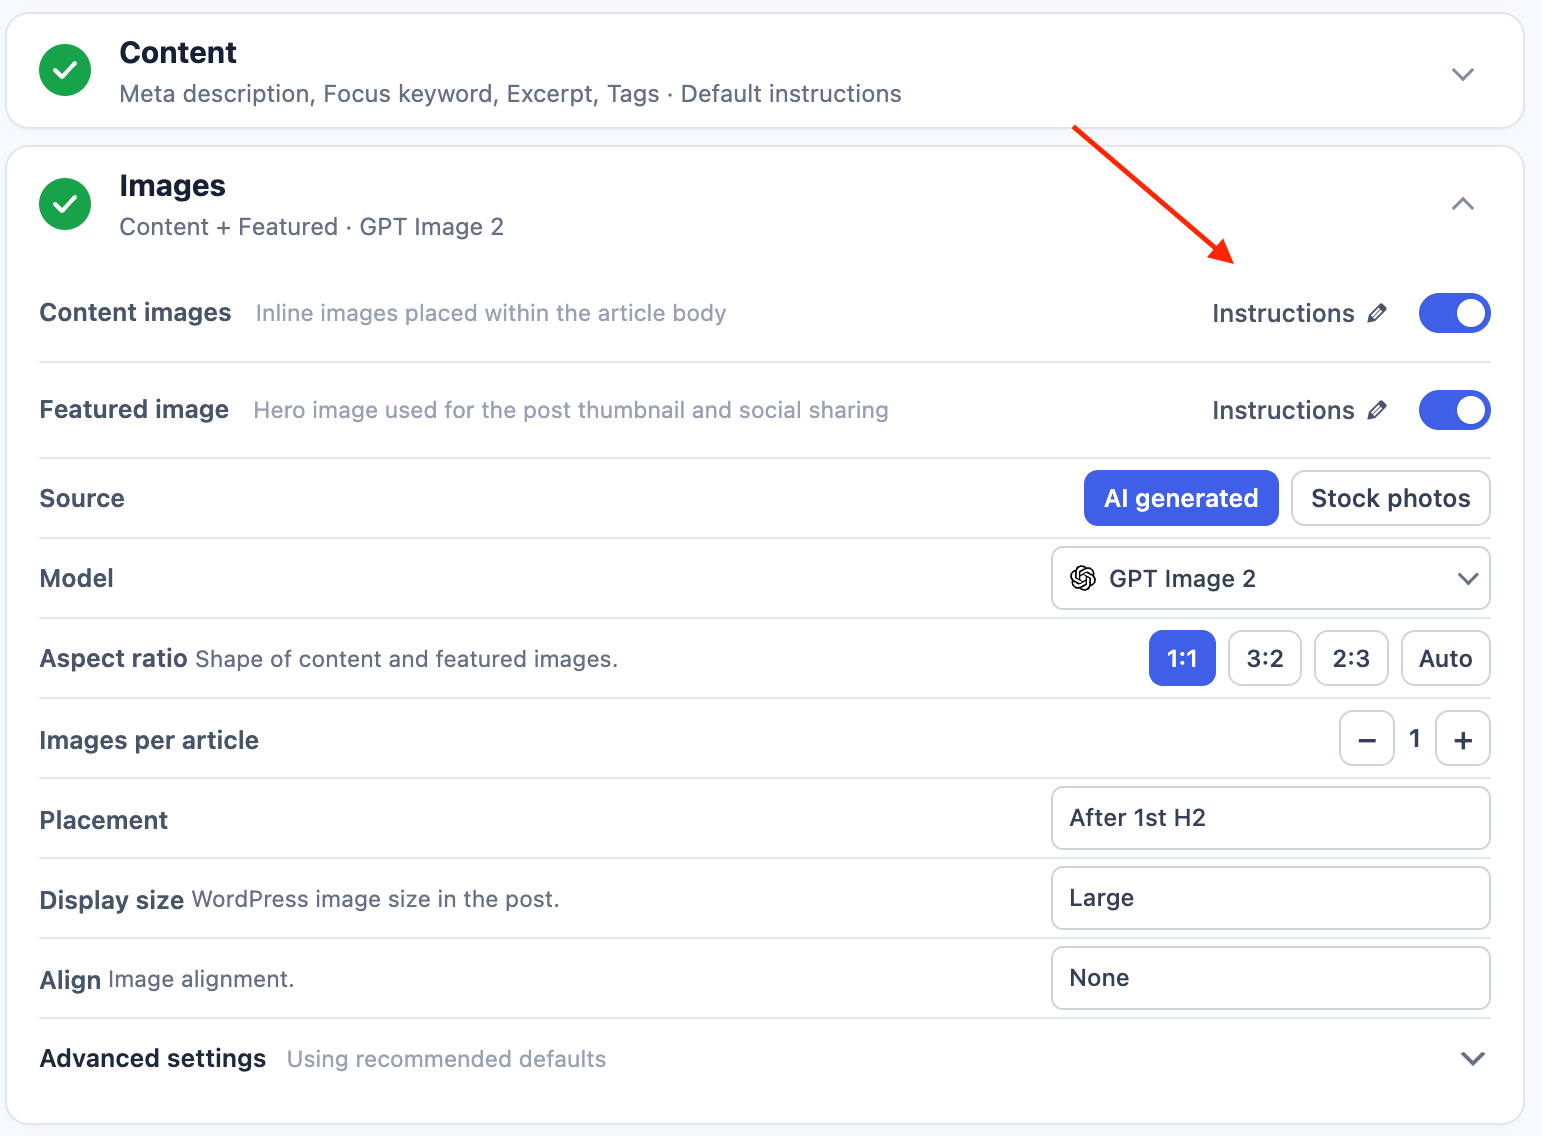Click 'Content + Featured · GPT Image 2' subtitle
Image resolution: width=1542 pixels, height=1136 pixels.
coord(311,227)
